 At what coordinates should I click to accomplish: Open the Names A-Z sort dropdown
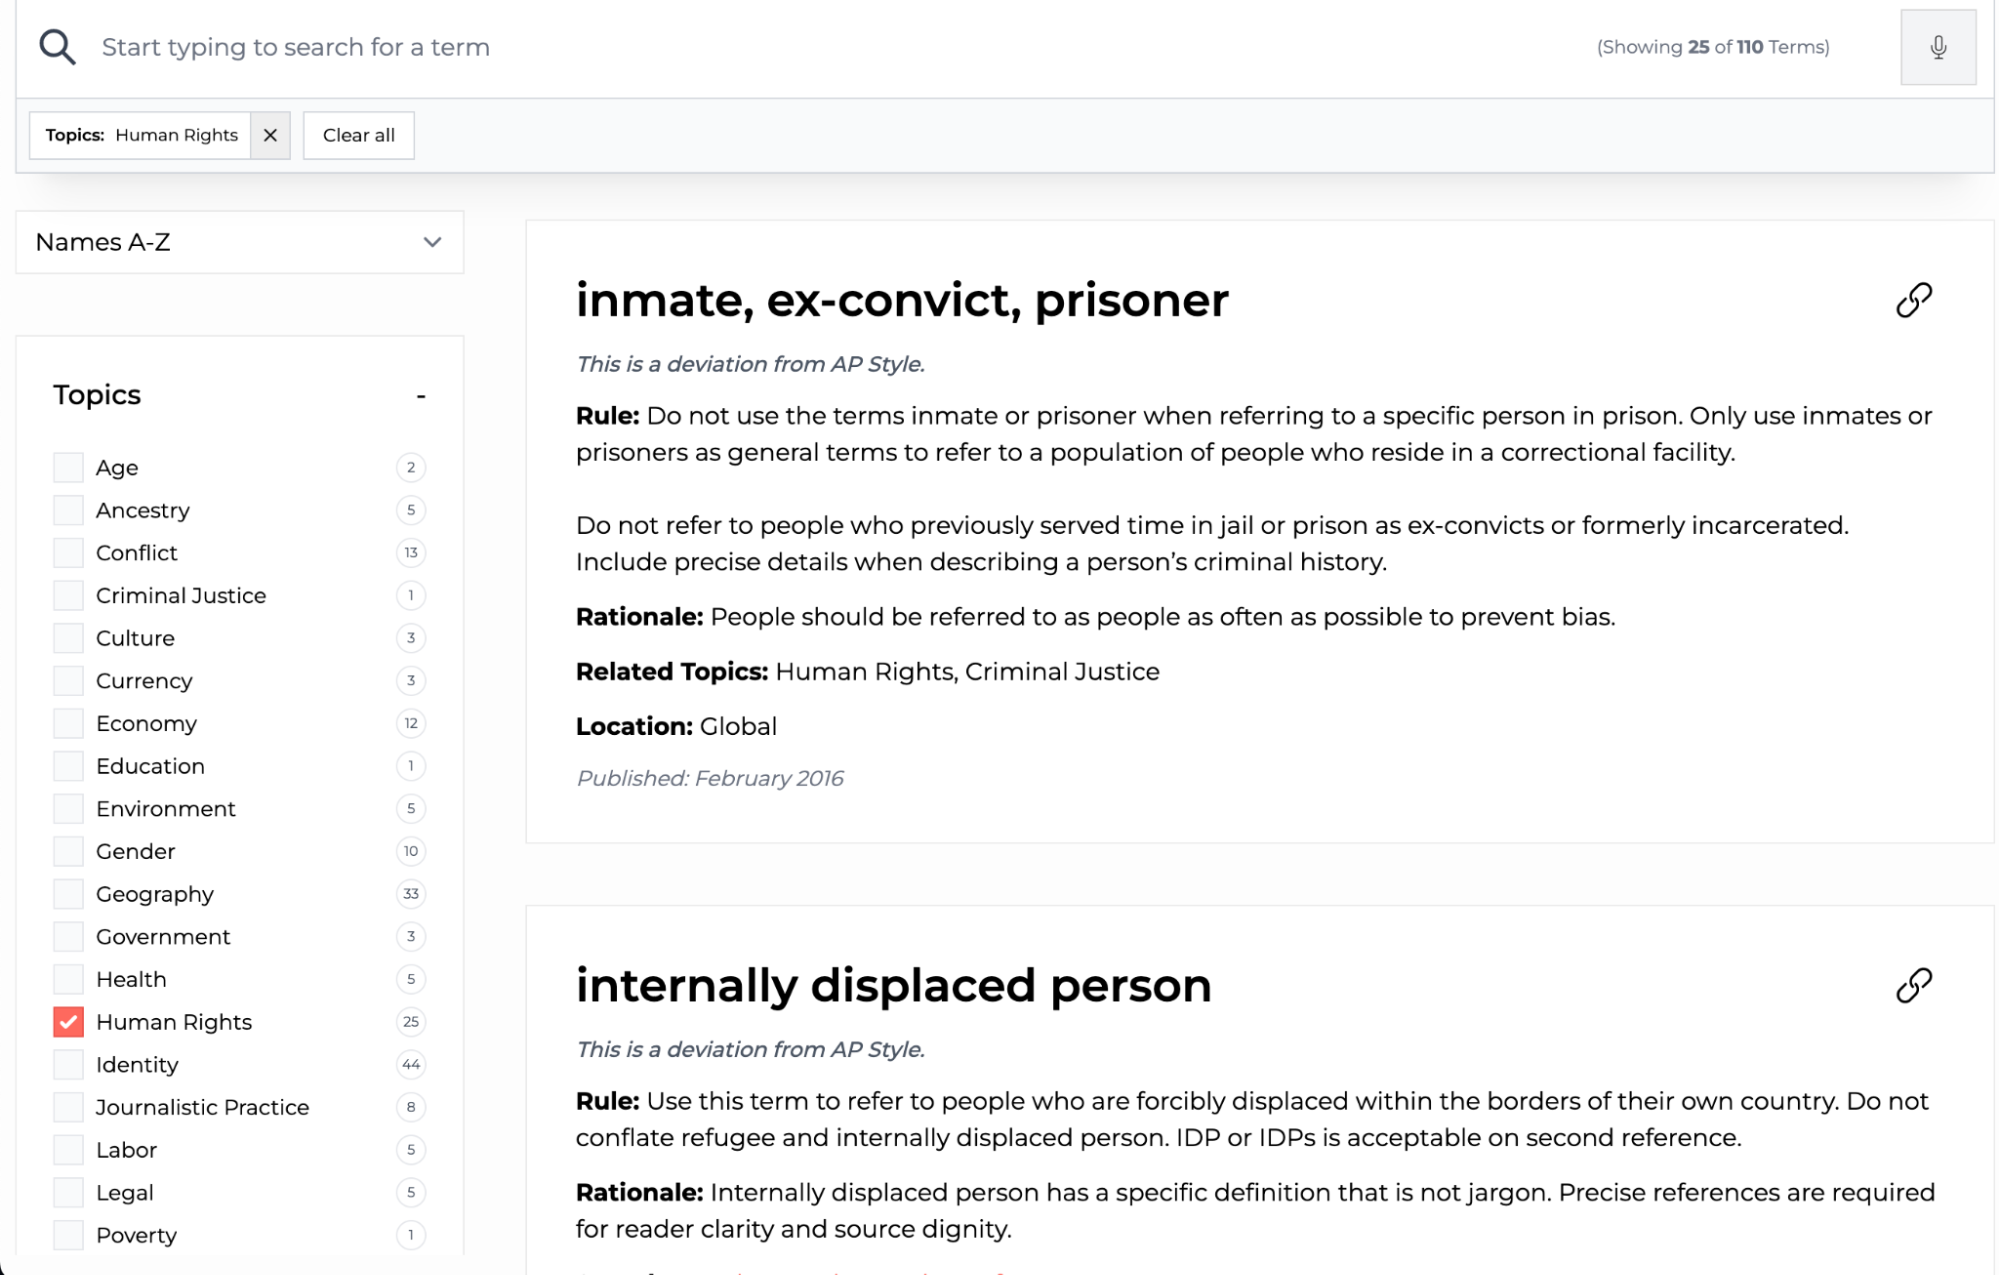coord(240,242)
